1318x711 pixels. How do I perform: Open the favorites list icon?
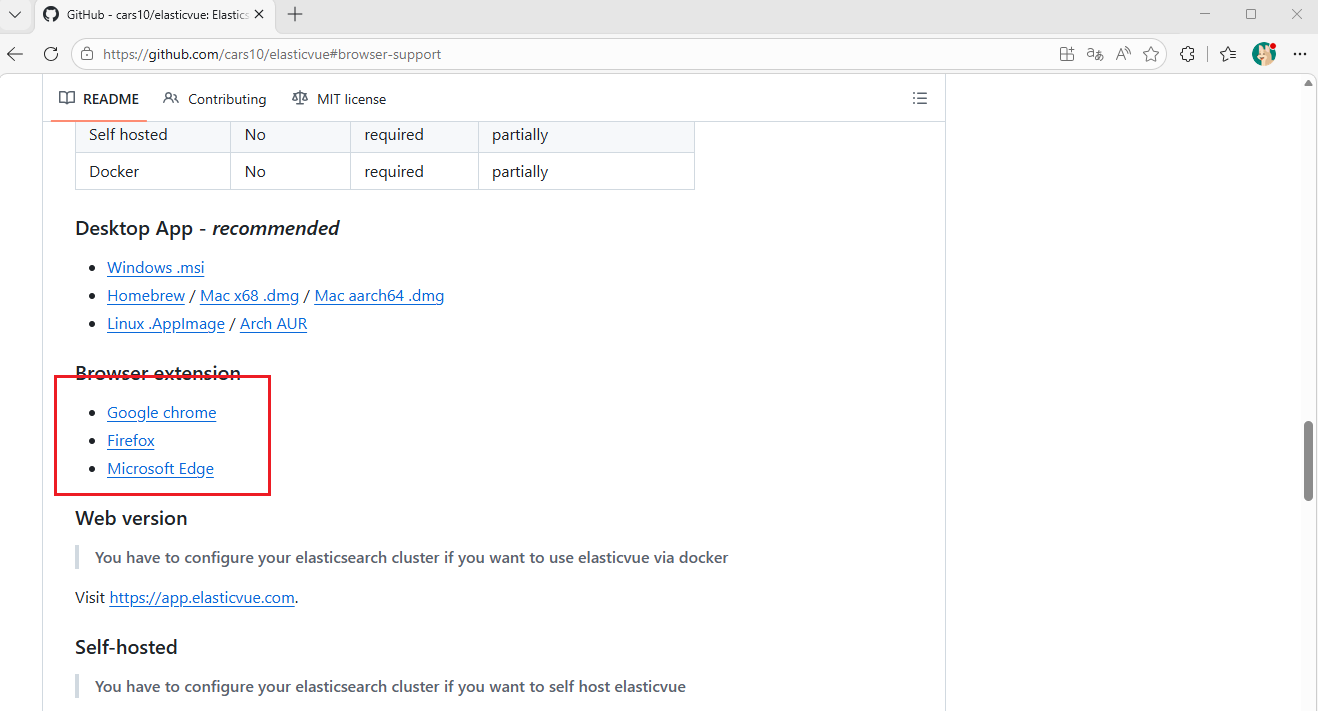tap(1228, 54)
